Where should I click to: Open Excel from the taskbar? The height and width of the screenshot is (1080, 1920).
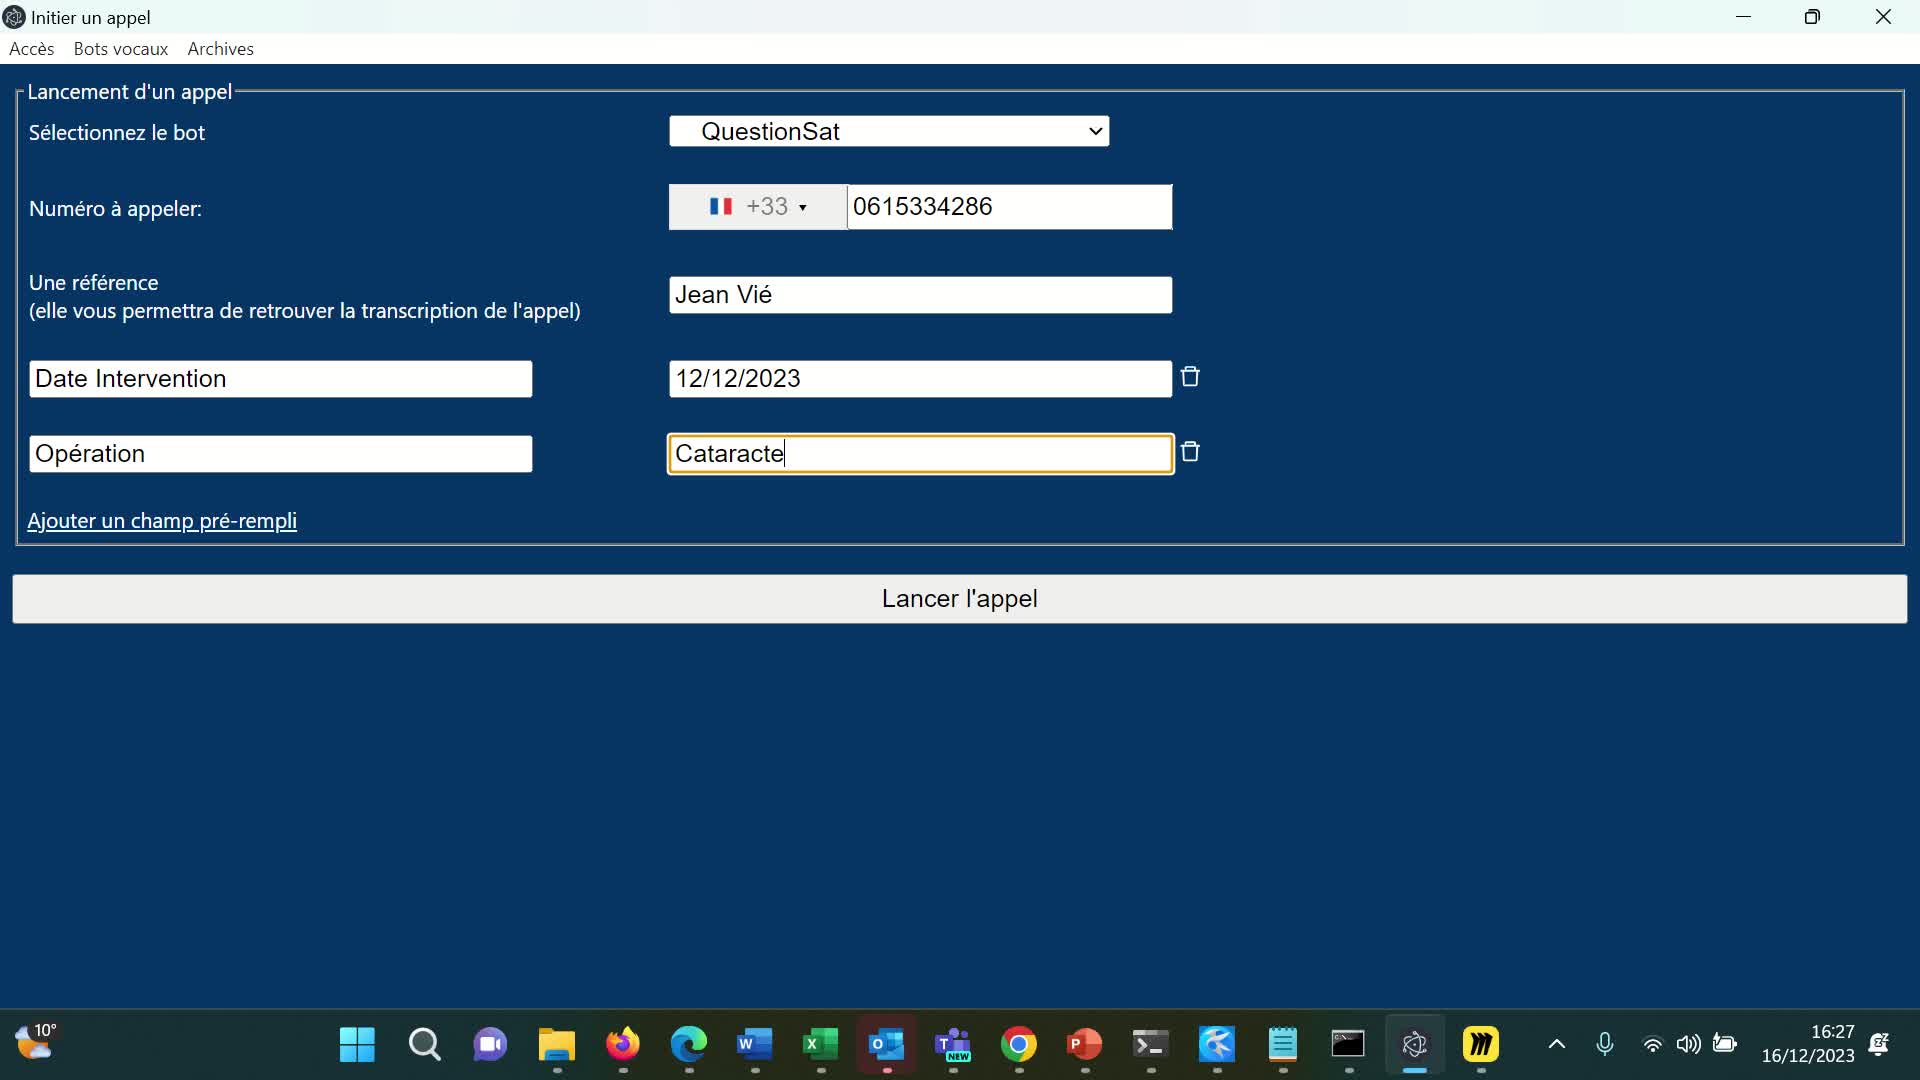click(x=820, y=1045)
